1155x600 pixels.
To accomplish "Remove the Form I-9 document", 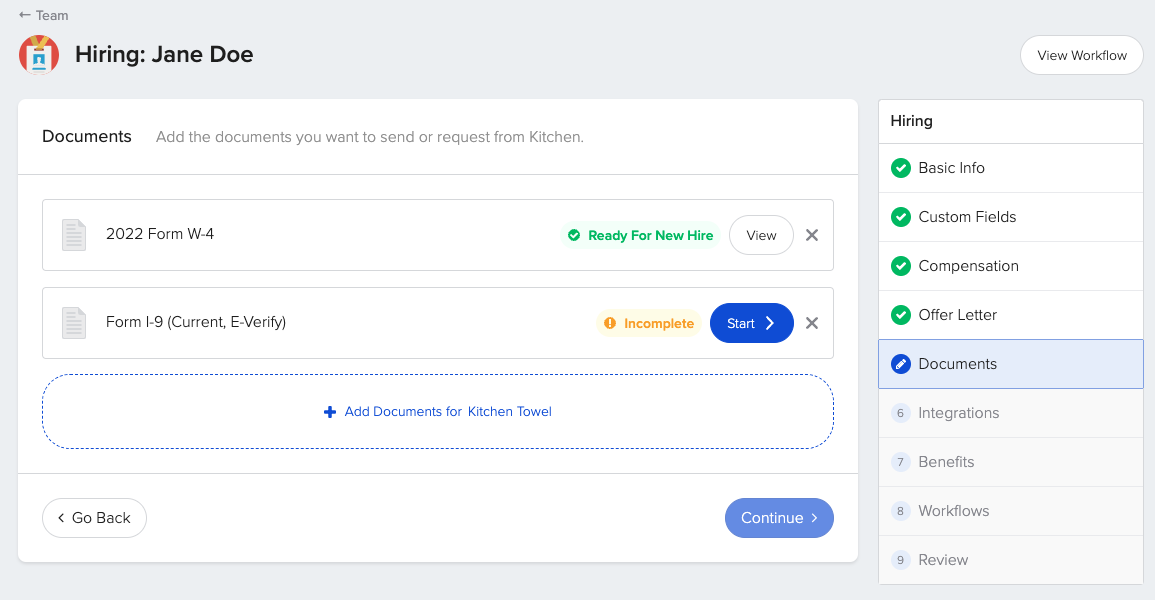I will pos(812,323).
